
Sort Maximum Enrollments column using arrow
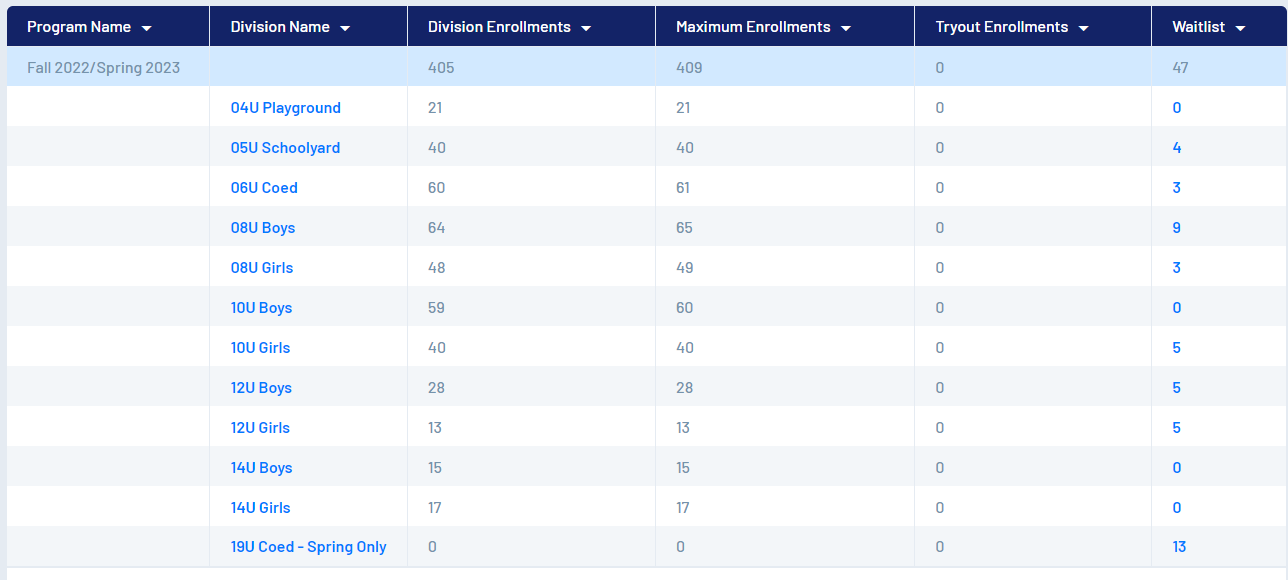point(846,28)
